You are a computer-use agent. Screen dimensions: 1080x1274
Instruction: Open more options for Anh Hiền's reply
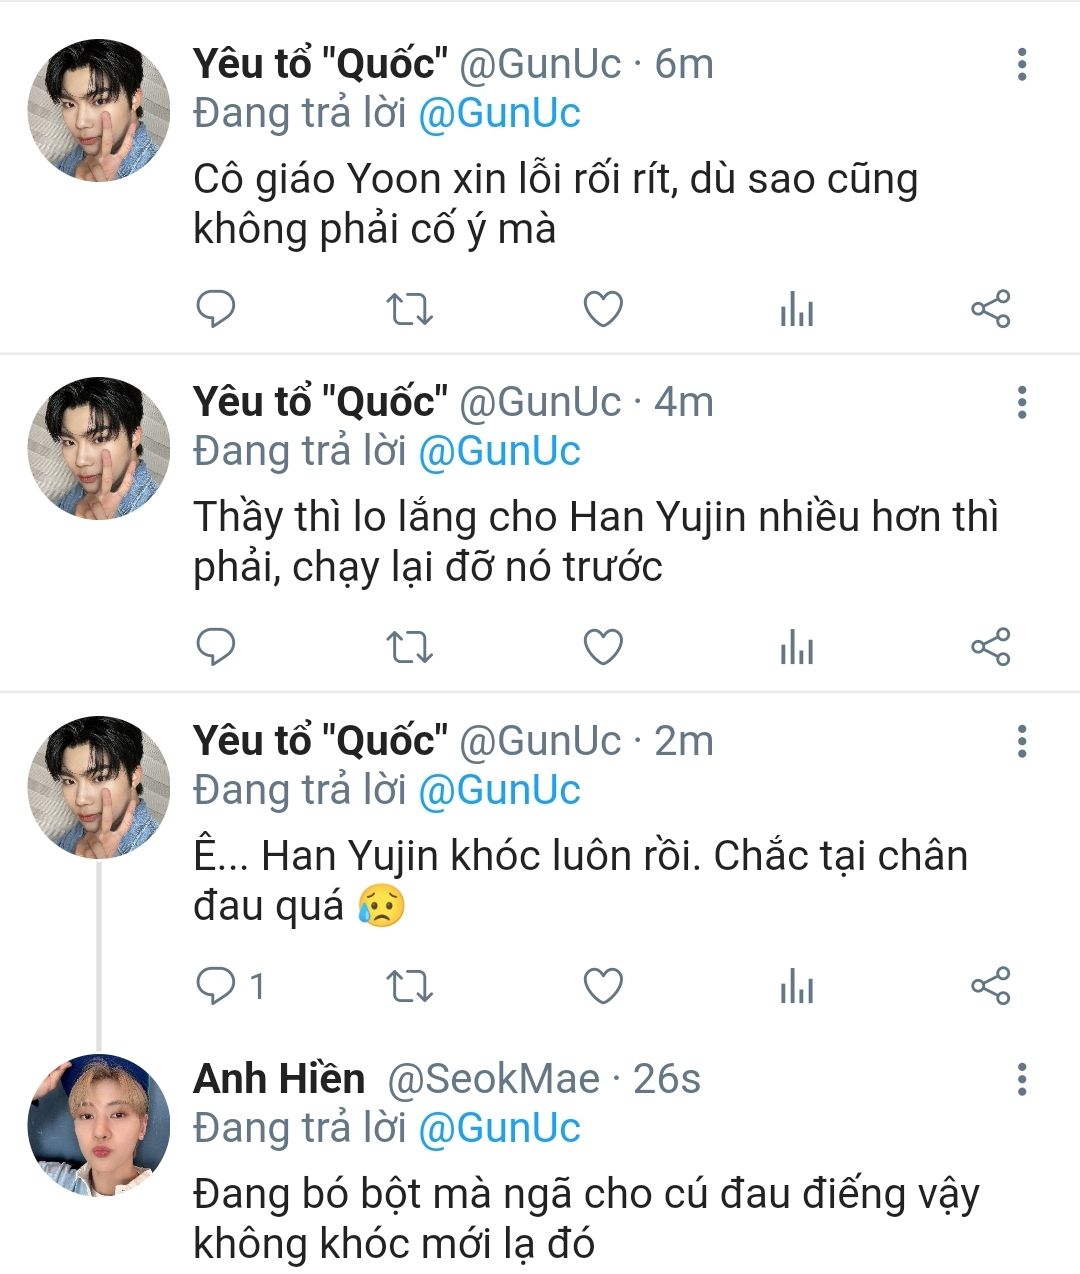click(x=1021, y=1080)
